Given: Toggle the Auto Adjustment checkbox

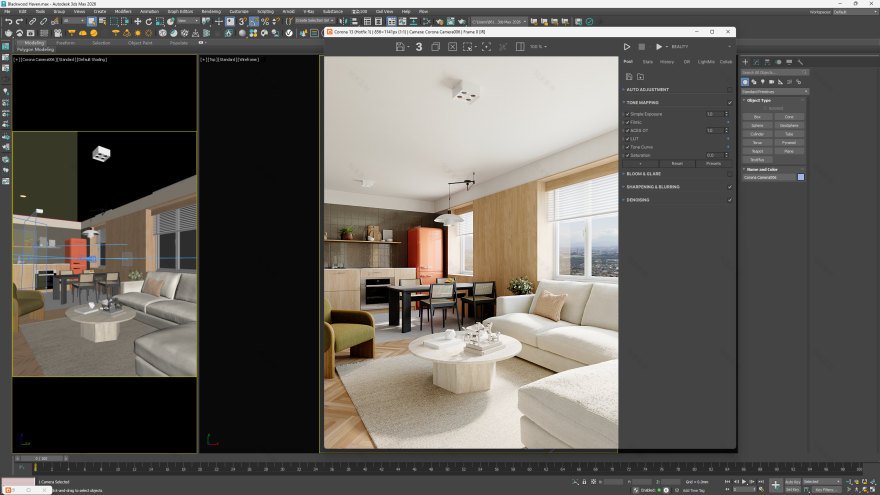Looking at the screenshot, I should (730, 90).
